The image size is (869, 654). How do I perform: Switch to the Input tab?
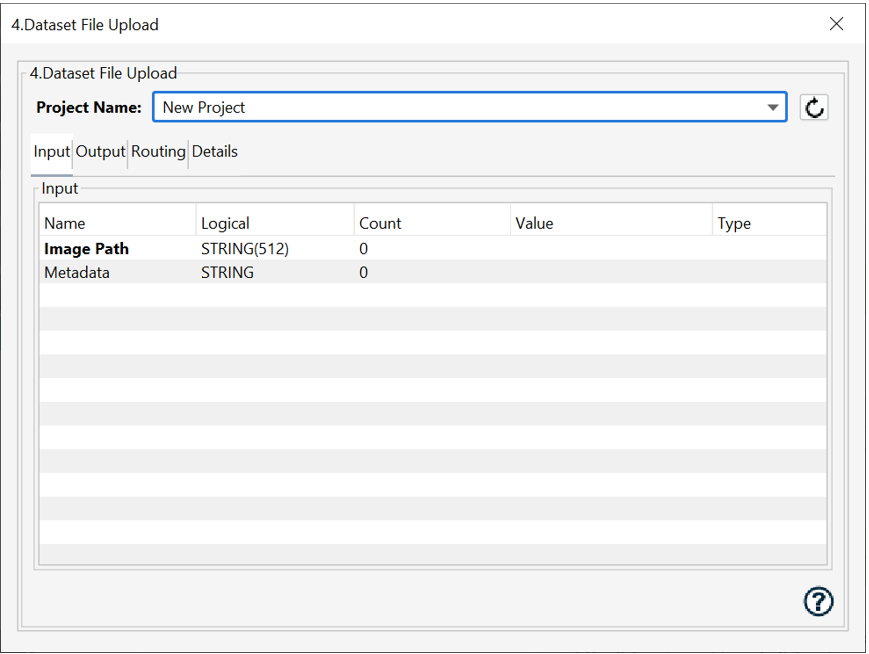coord(52,152)
